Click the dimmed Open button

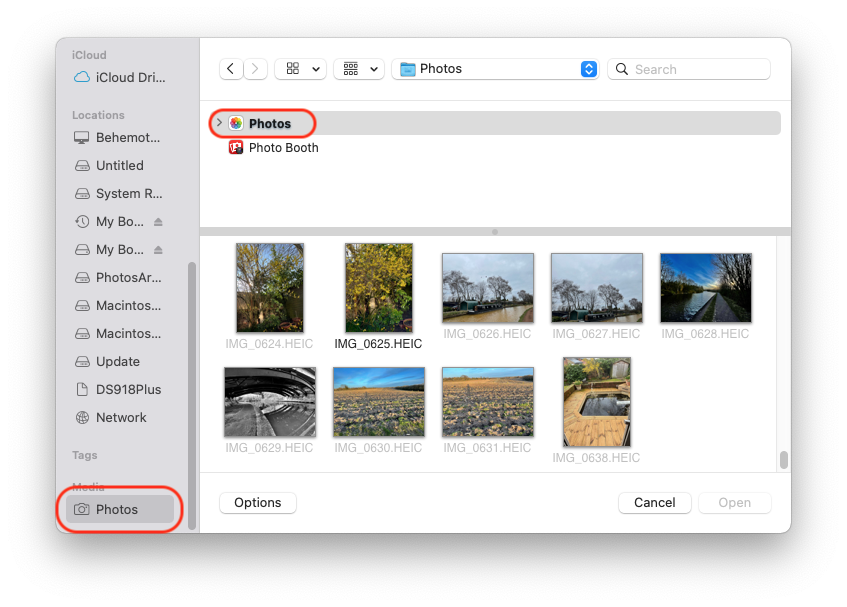pos(735,503)
